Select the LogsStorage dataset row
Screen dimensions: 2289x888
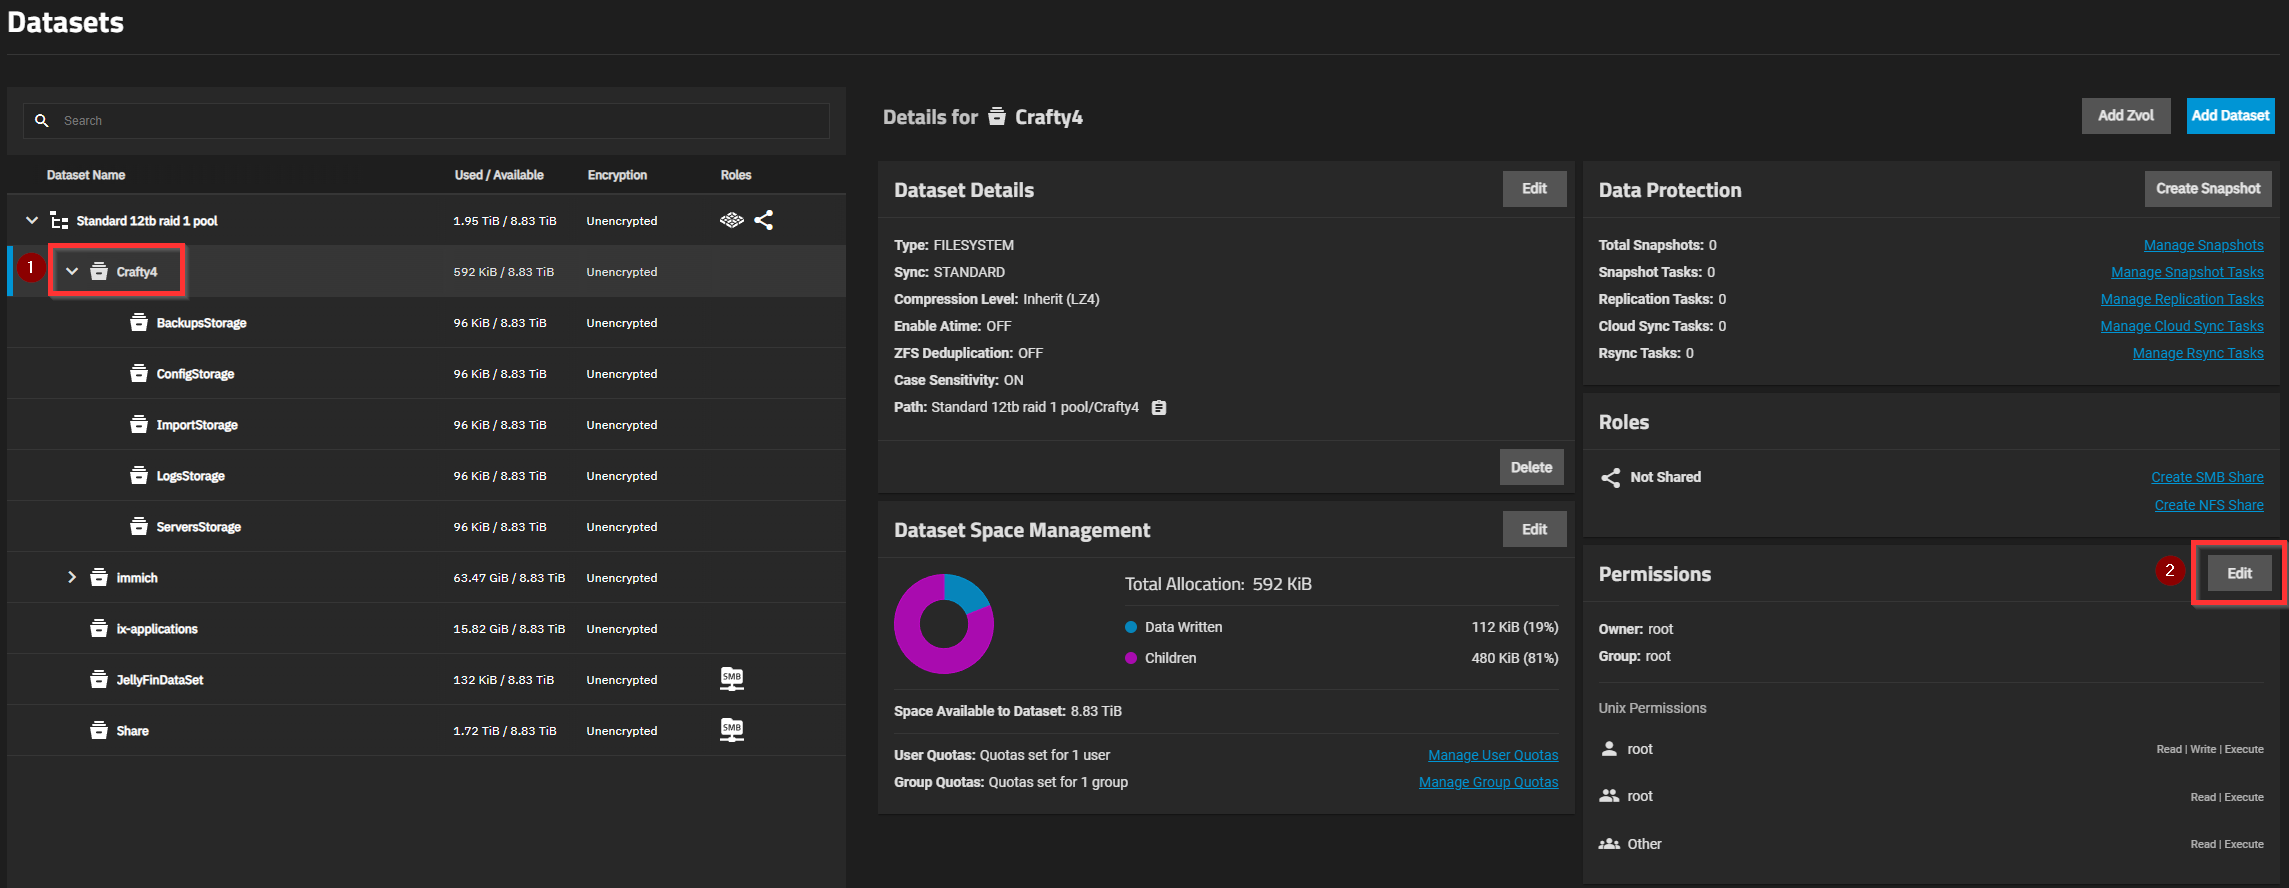point(190,476)
